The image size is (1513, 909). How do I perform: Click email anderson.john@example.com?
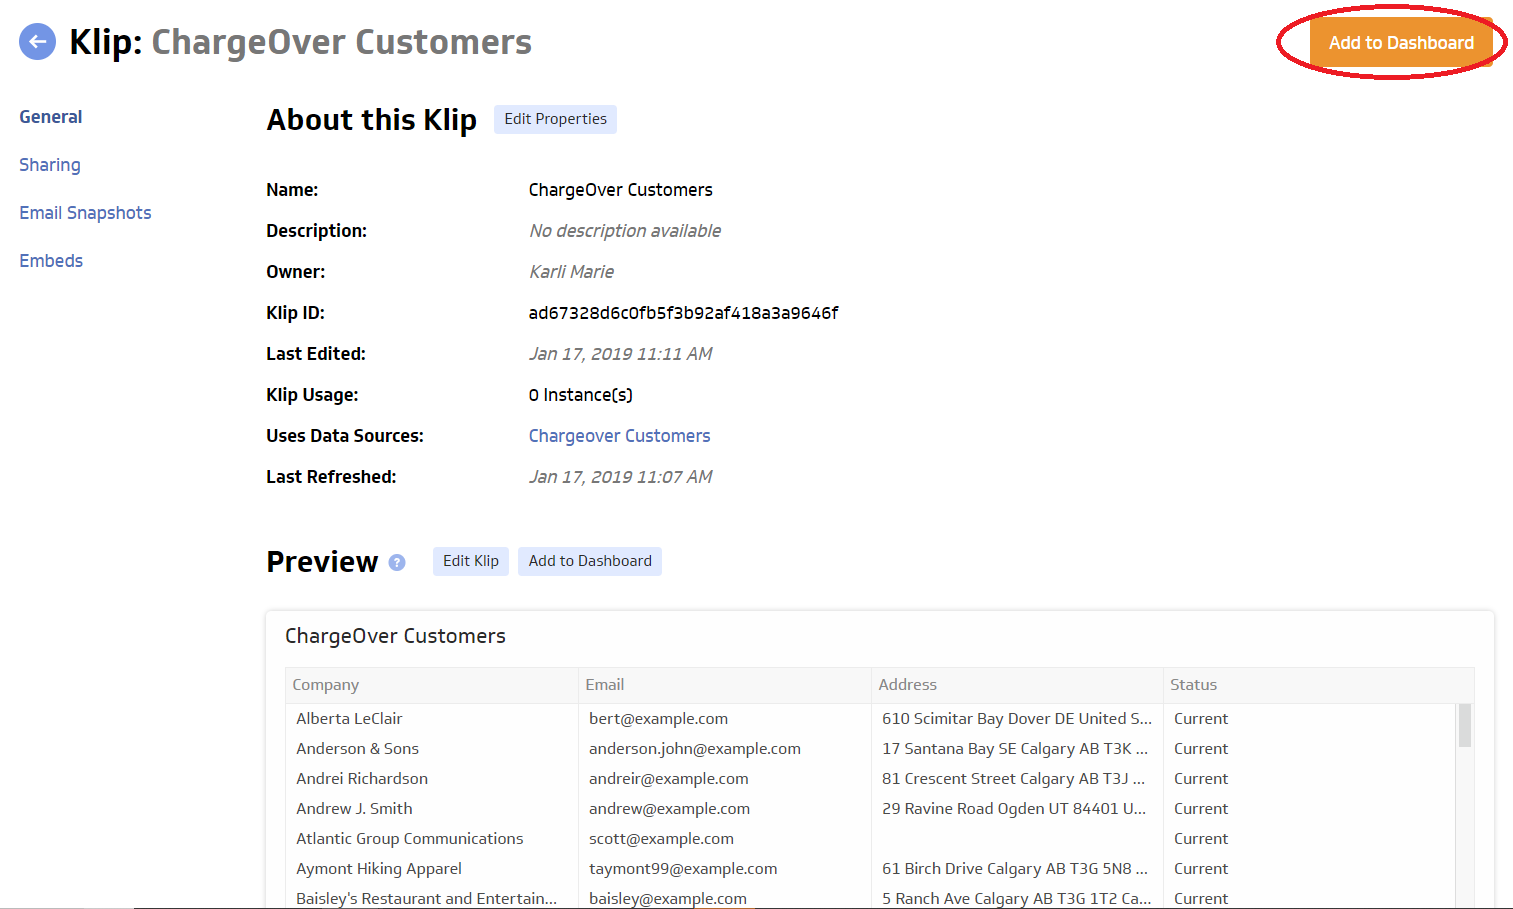pos(695,749)
